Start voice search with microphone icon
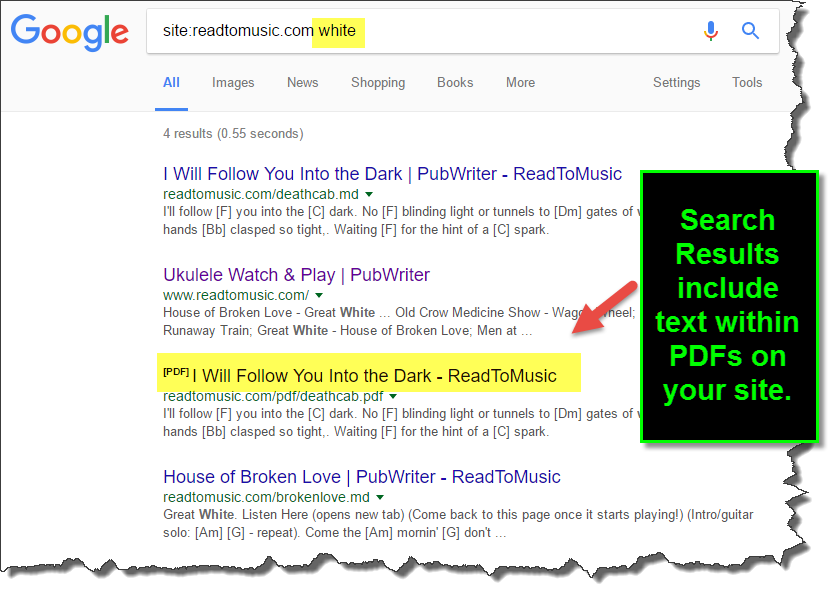Image resolution: width=830 pixels, height=598 pixels. [x=711, y=31]
